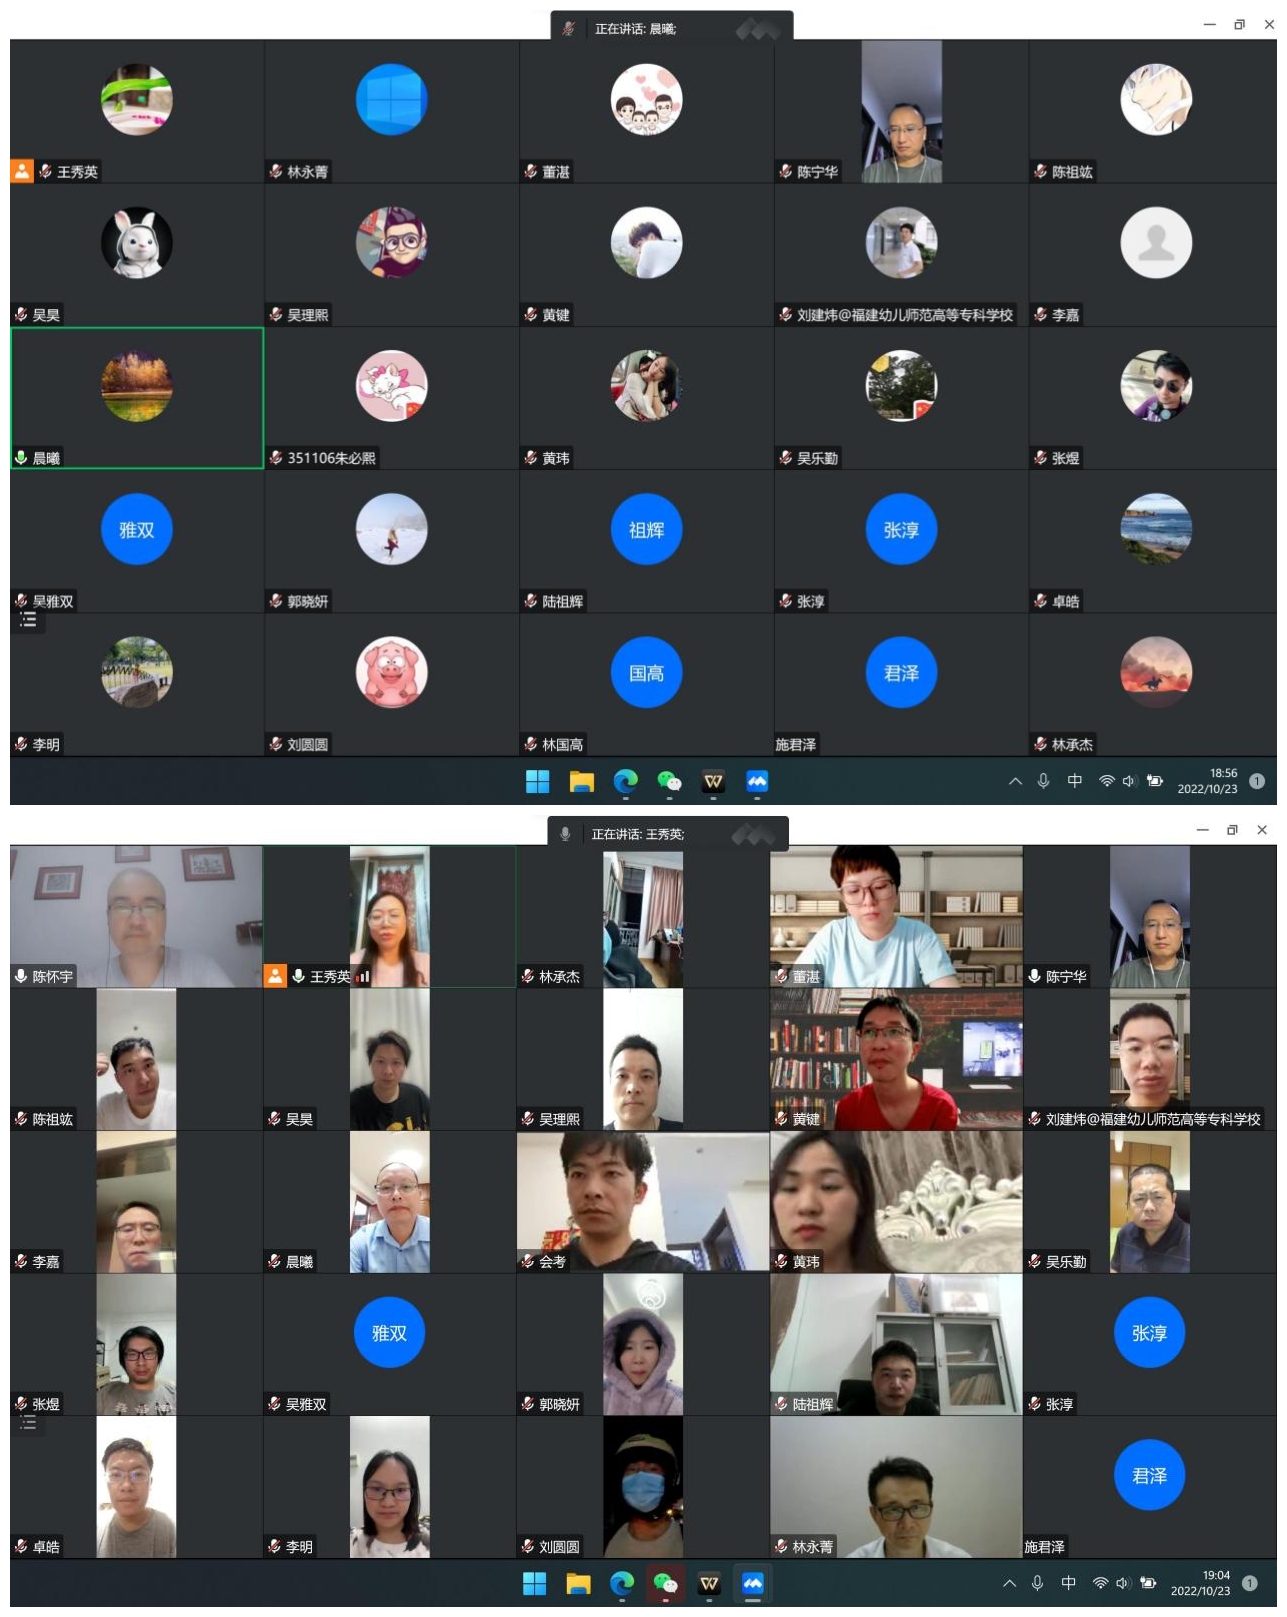The height and width of the screenshot is (1617, 1287).
Task: Launch WPS Office from the 18:56 taskbar
Action: click(713, 782)
